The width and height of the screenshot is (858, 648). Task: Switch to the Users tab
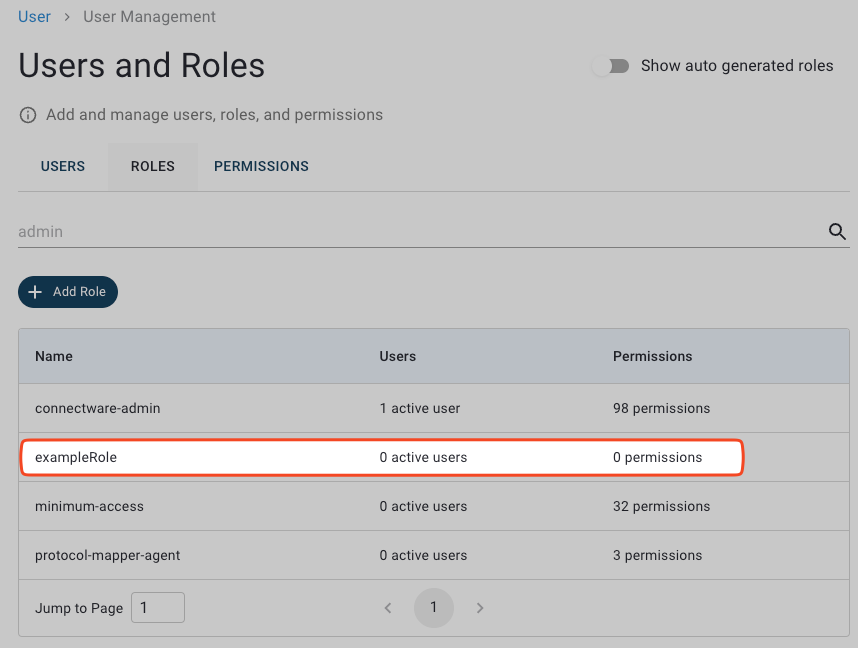click(63, 166)
